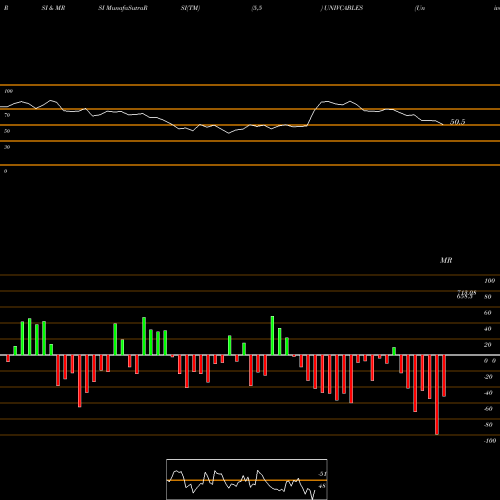500x500 pixels.
Task: Click the 30 level label on RSI axis
Action: pyautogui.click(x=7, y=147)
